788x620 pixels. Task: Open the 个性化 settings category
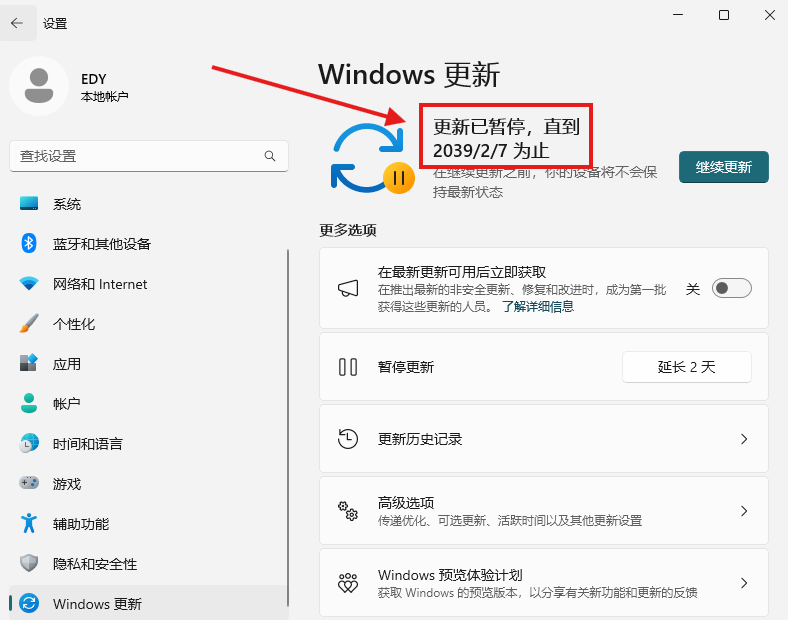(x=149, y=324)
